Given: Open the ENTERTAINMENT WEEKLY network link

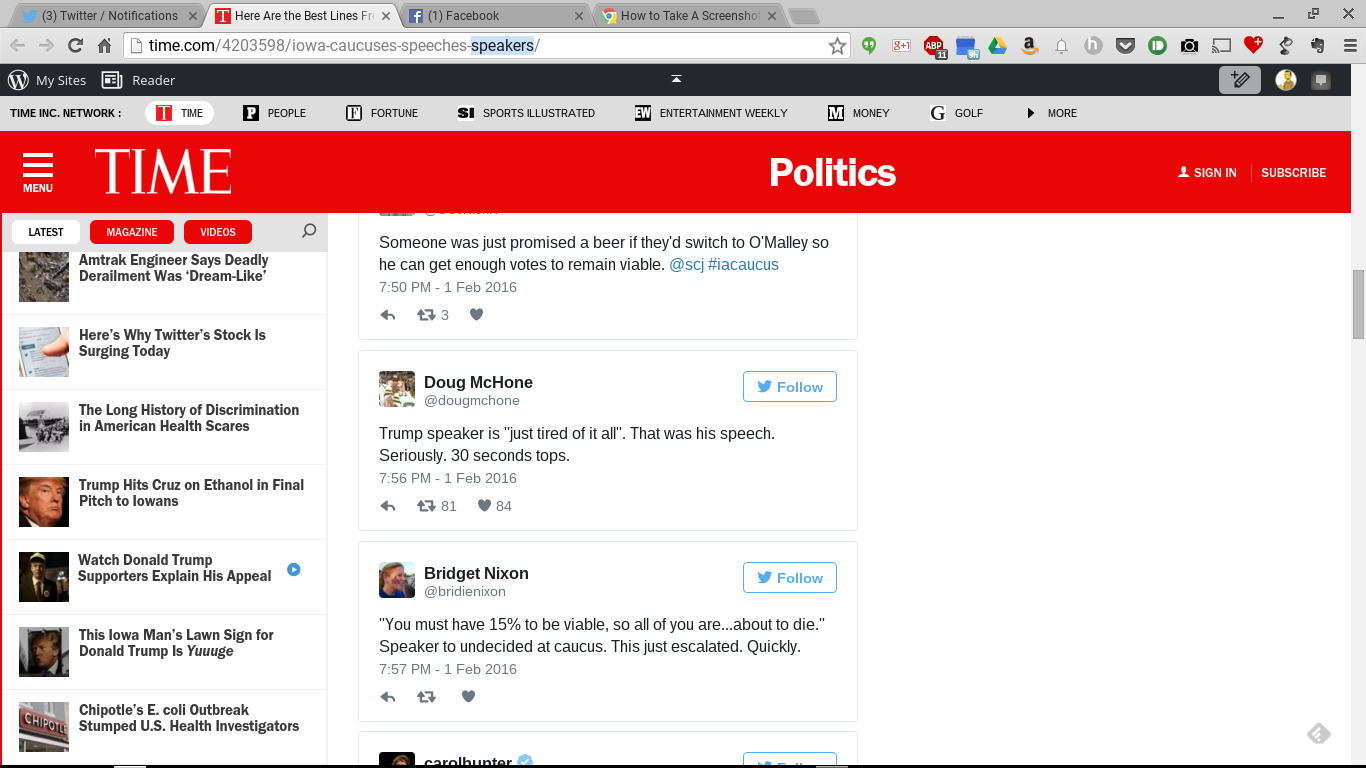Looking at the screenshot, I should point(711,113).
